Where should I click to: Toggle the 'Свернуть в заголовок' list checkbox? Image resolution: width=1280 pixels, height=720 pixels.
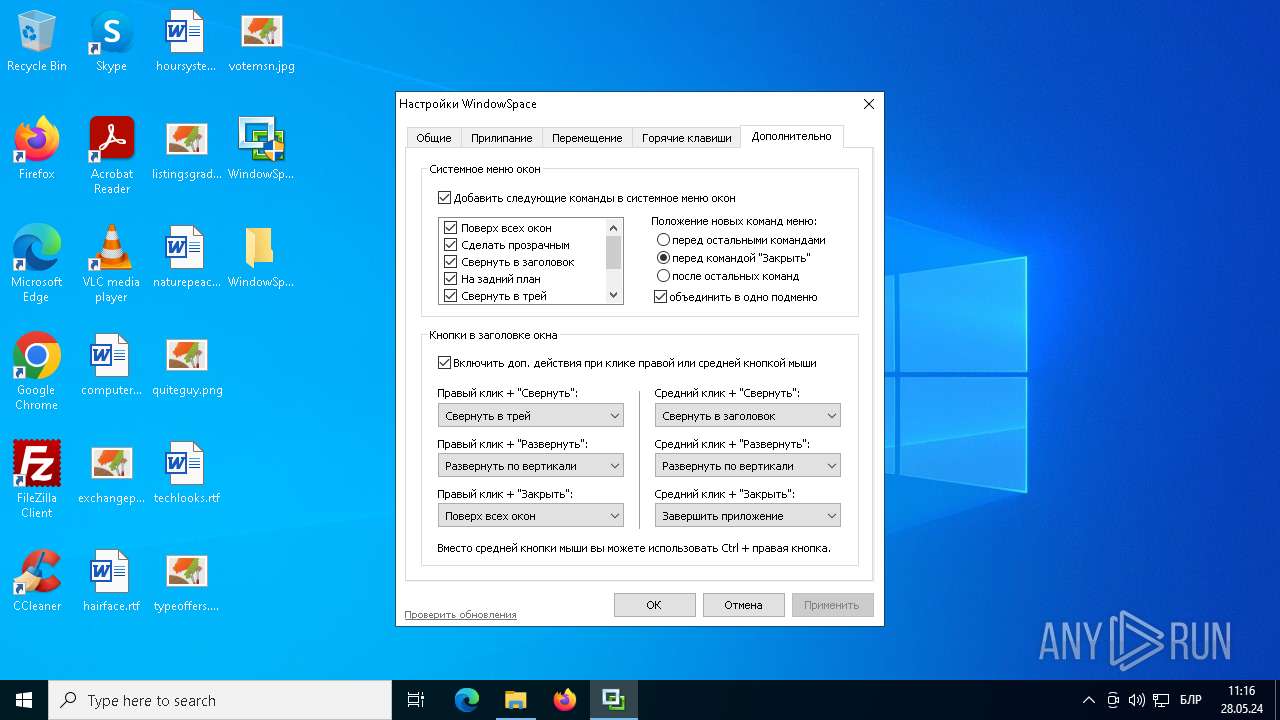(x=450, y=262)
